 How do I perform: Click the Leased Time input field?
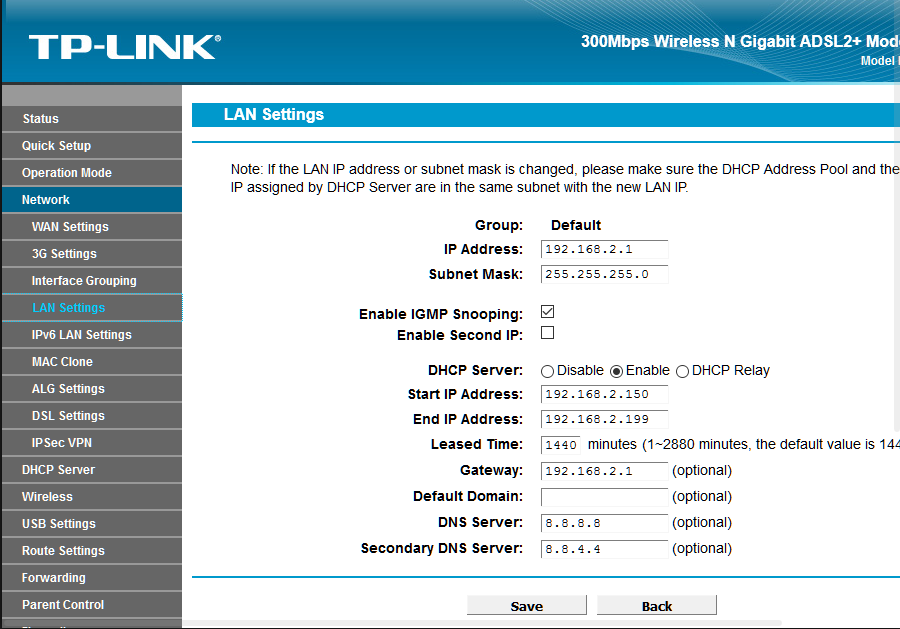[560, 445]
